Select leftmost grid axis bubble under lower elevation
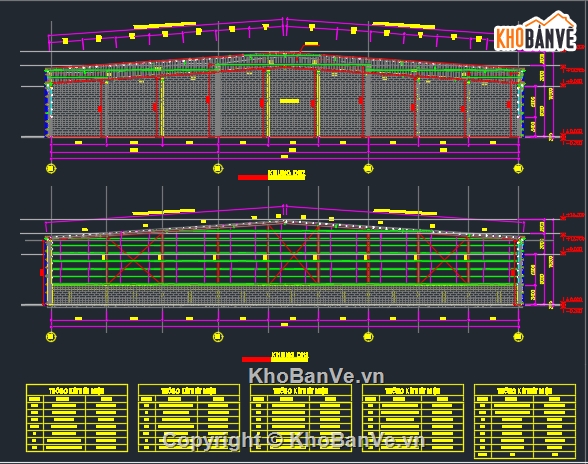Image resolution: width=588 pixels, height=464 pixels. pos(51,337)
